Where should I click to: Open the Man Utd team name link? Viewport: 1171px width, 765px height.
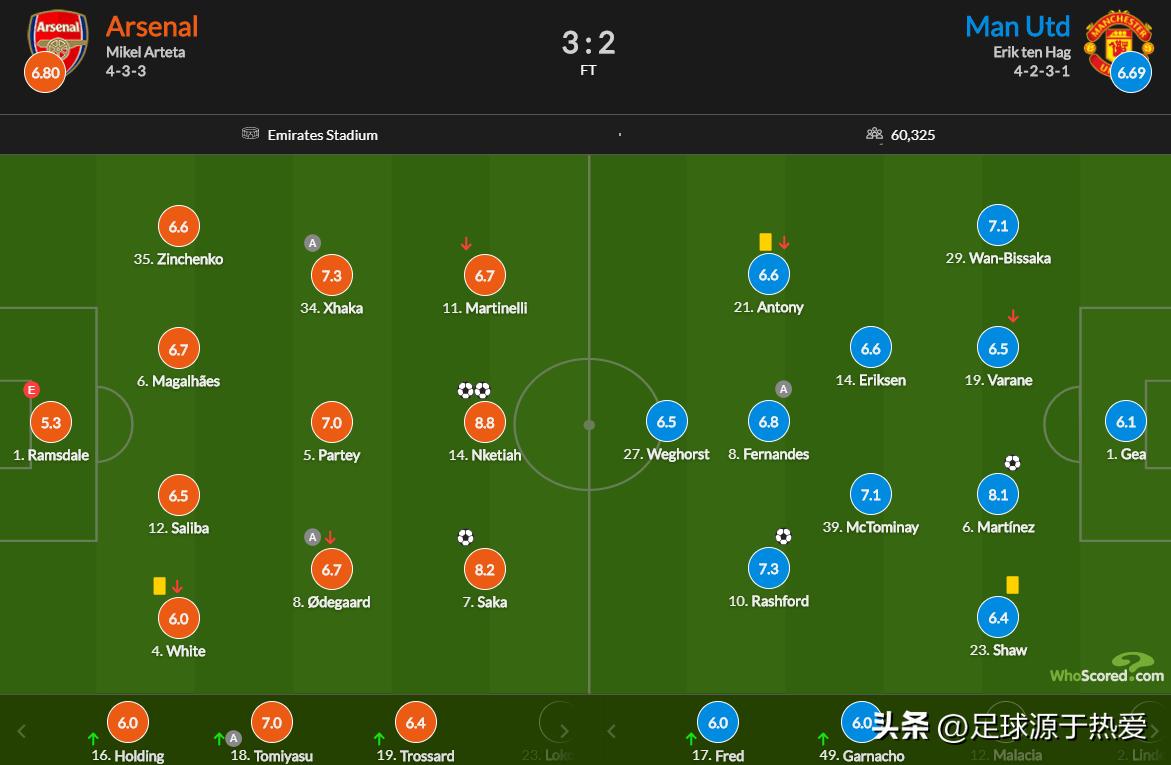pos(1017,26)
